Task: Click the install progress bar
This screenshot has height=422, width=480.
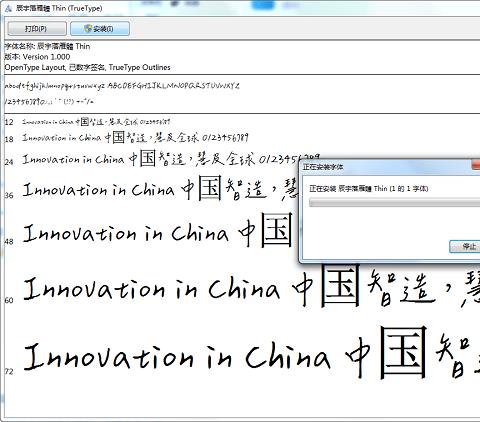Action: point(394,202)
